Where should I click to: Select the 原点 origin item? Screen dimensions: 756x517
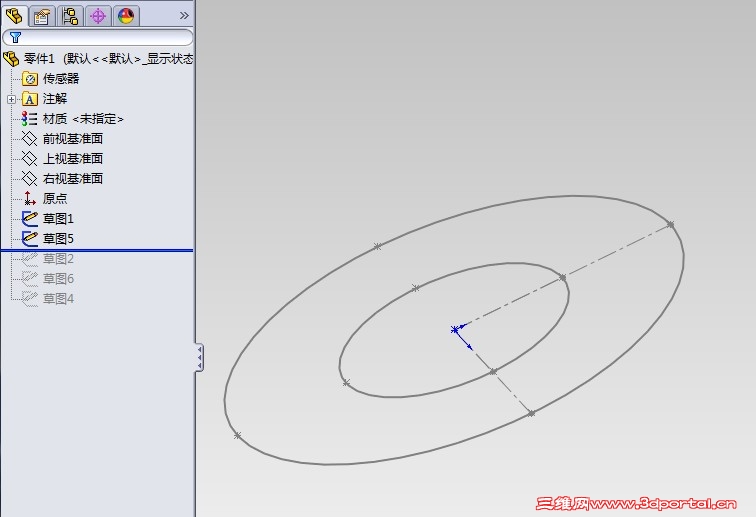54,199
